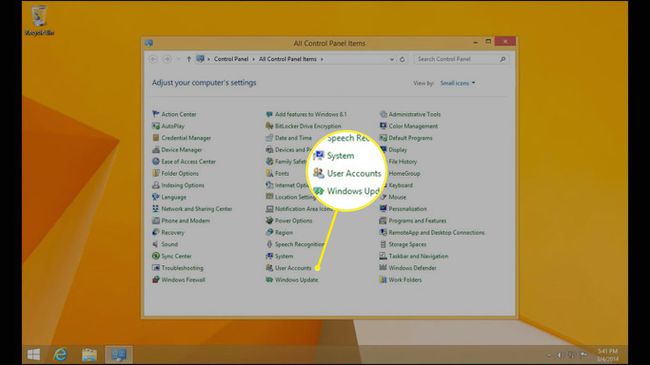This screenshot has width=650, height=365.
Task: Select the Ease of Access Center icon
Action: pyautogui.click(x=156, y=161)
